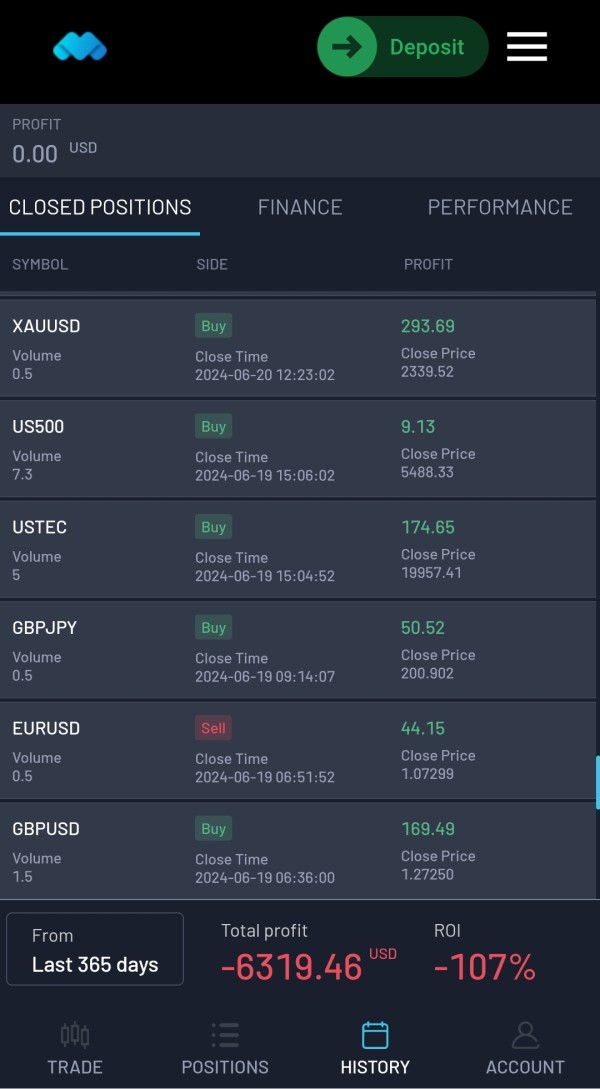Sort by the Profit column header
The height and width of the screenshot is (1089, 600).
click(x=428, y=264)
